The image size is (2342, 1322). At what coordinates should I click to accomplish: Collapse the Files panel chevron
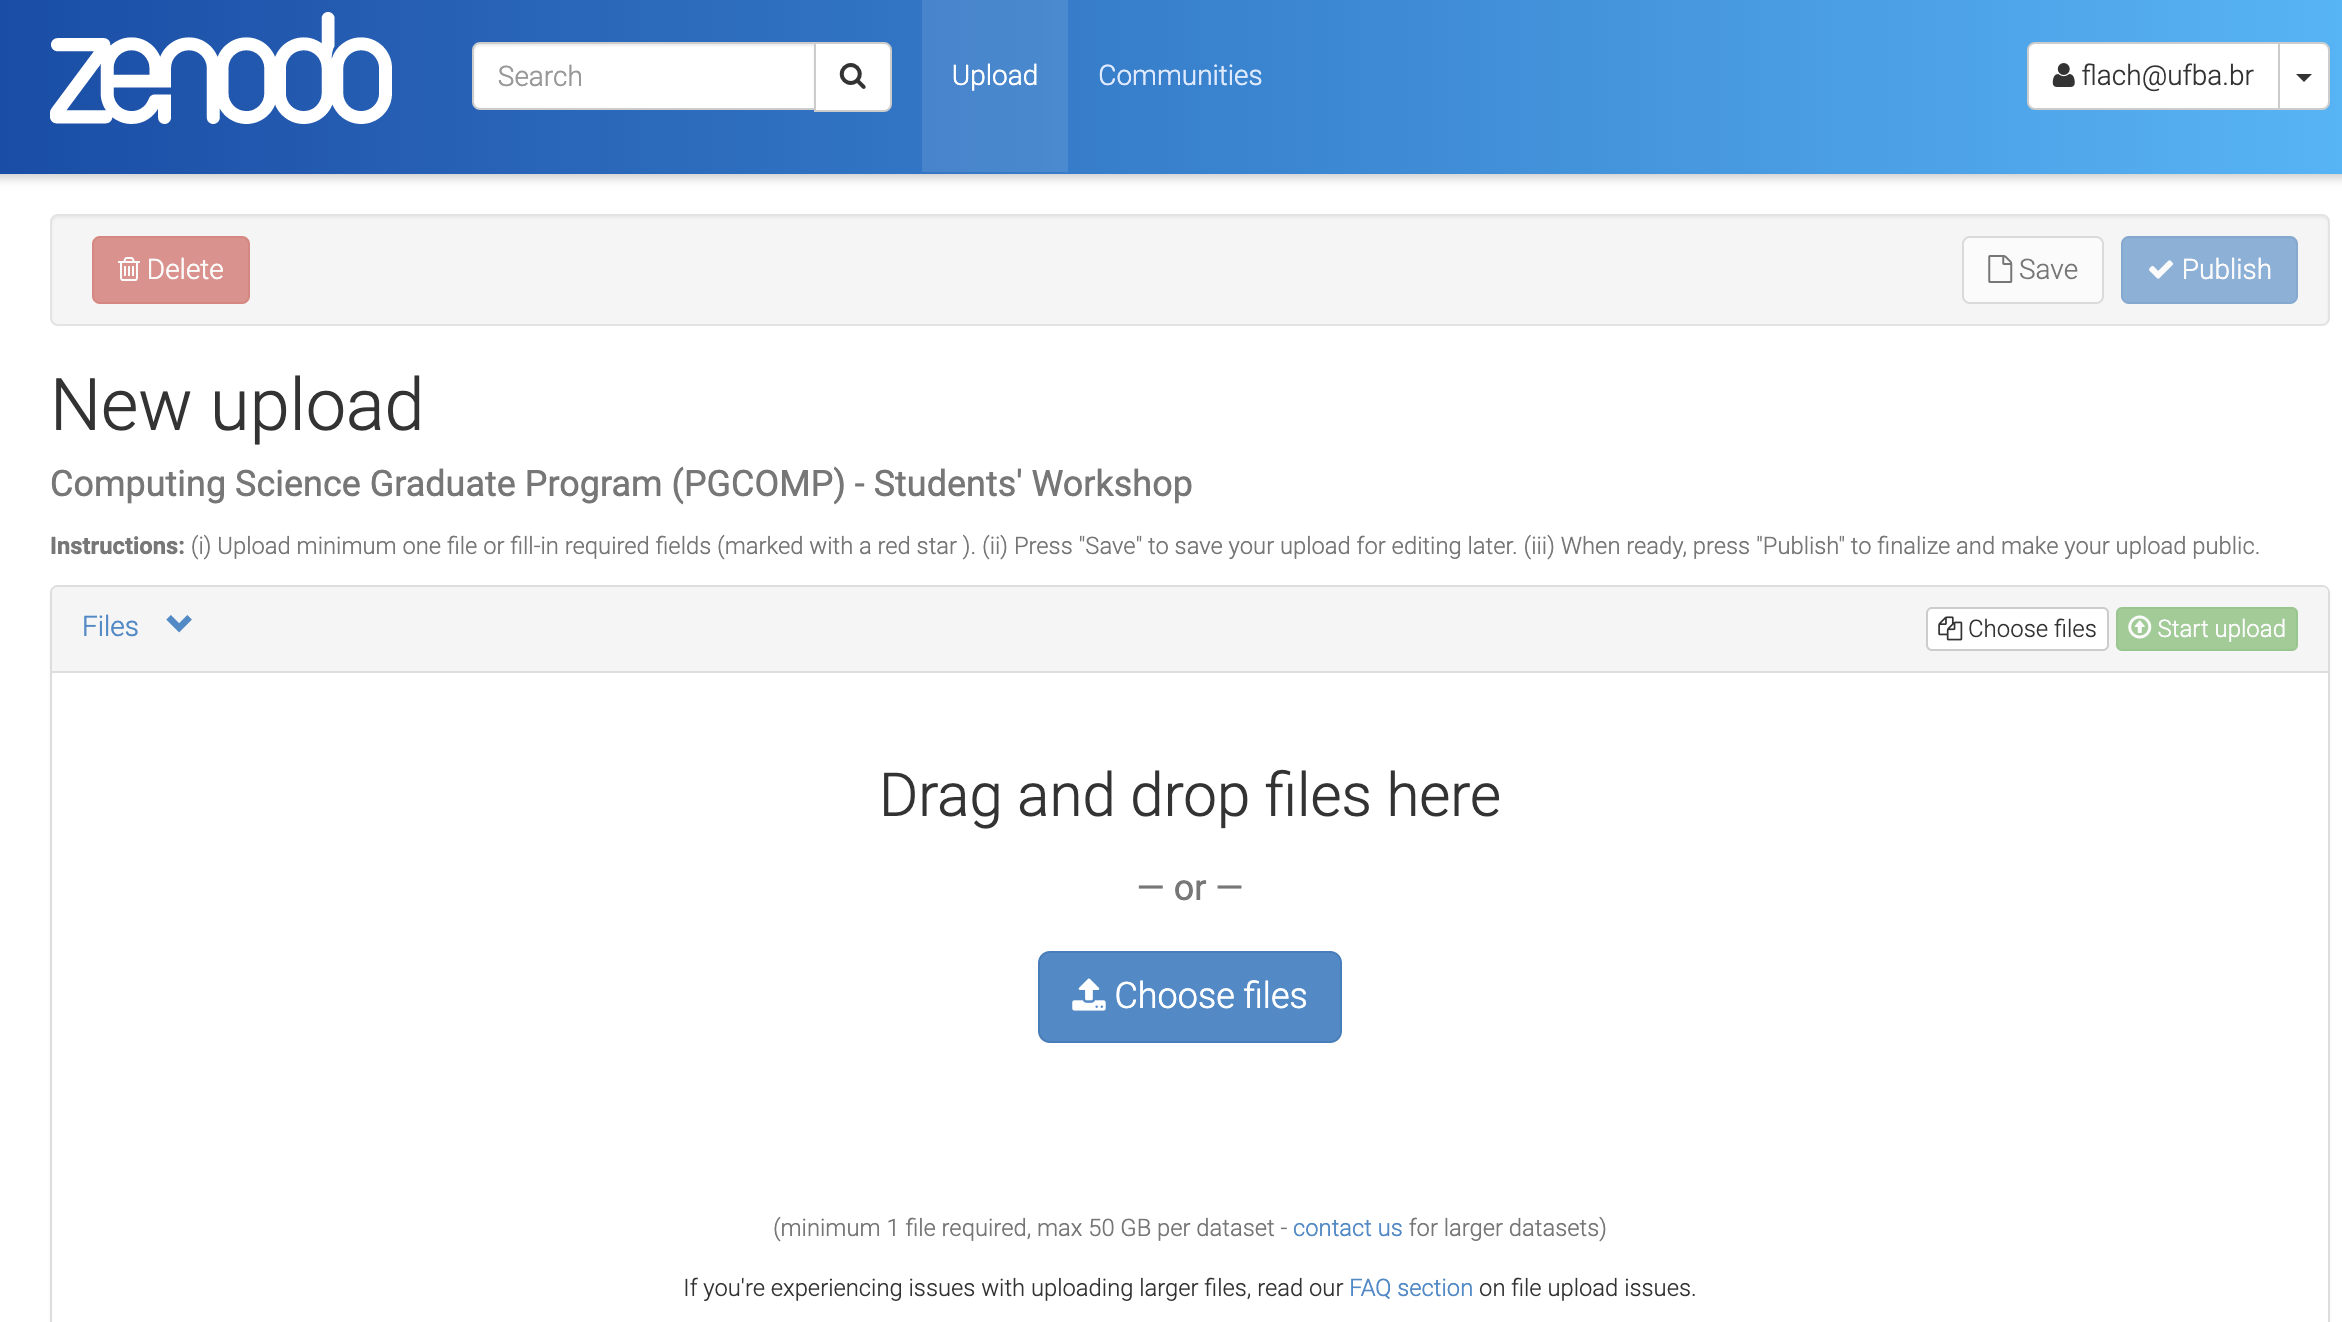(179, 624)
